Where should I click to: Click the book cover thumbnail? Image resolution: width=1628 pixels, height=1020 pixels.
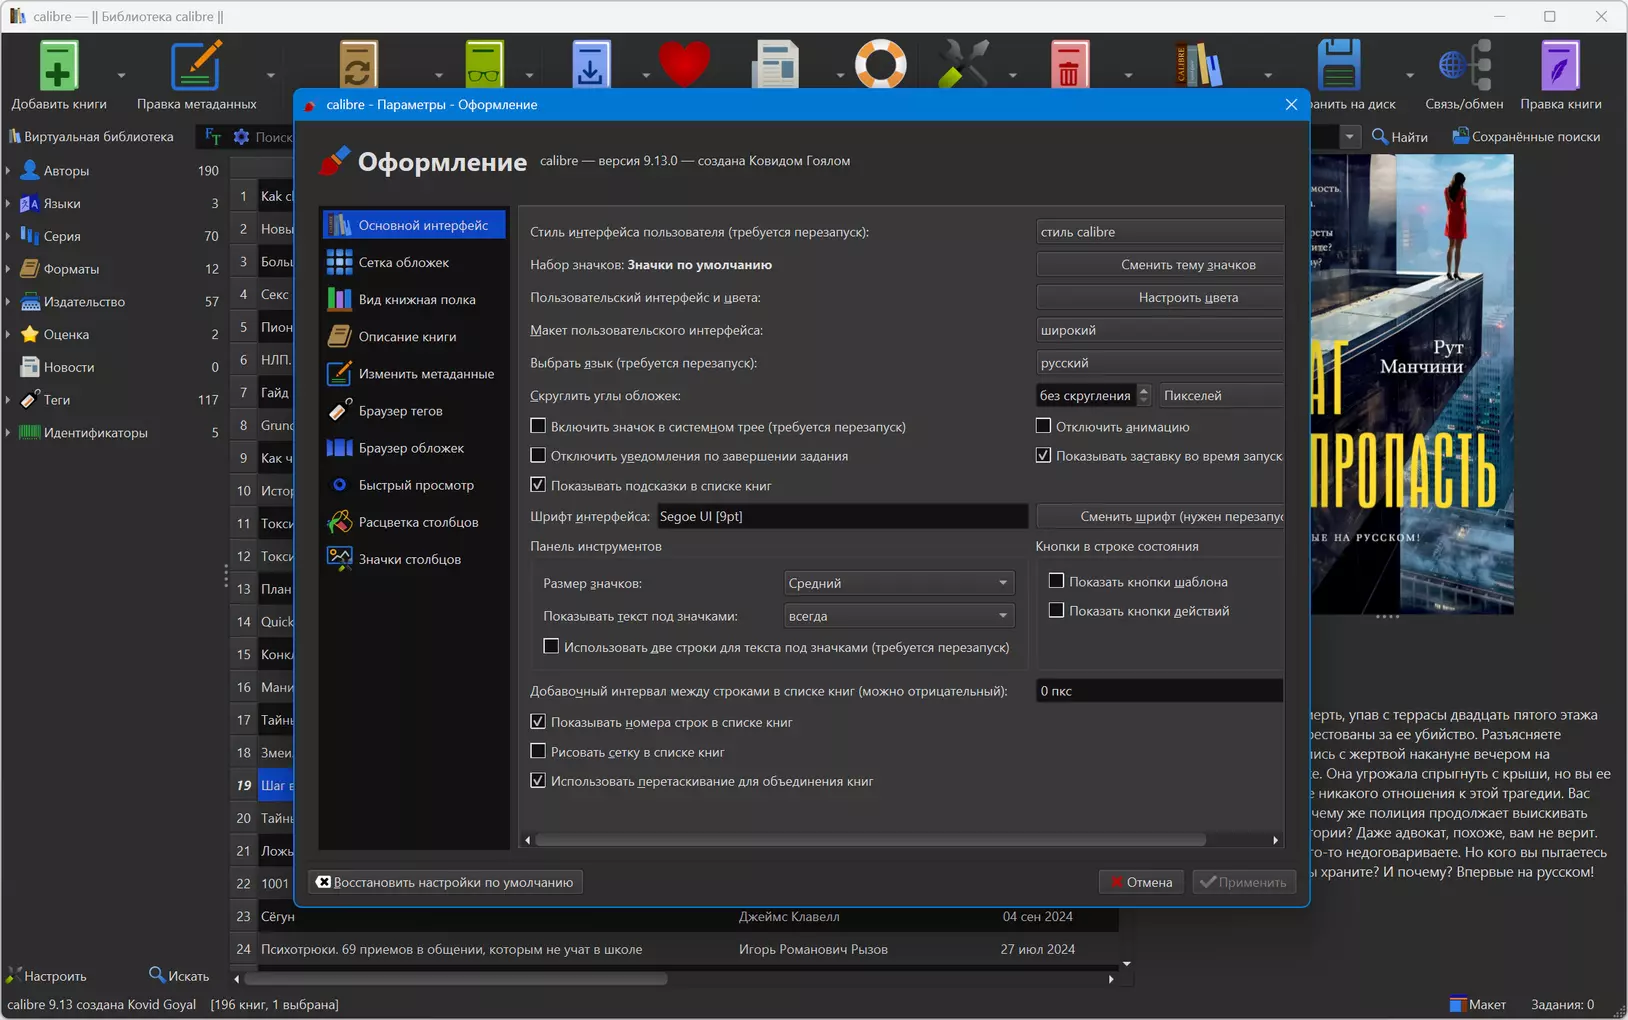pyautogui.click(x=1412, y=384)
